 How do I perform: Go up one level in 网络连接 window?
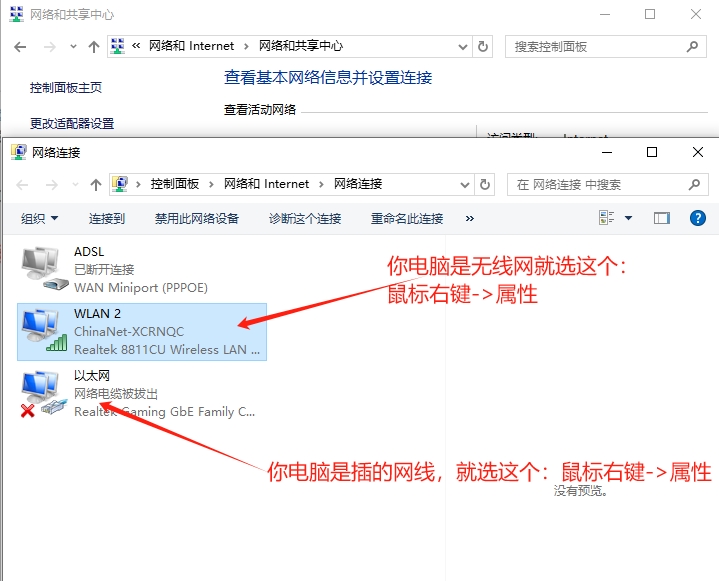point(96,184)
